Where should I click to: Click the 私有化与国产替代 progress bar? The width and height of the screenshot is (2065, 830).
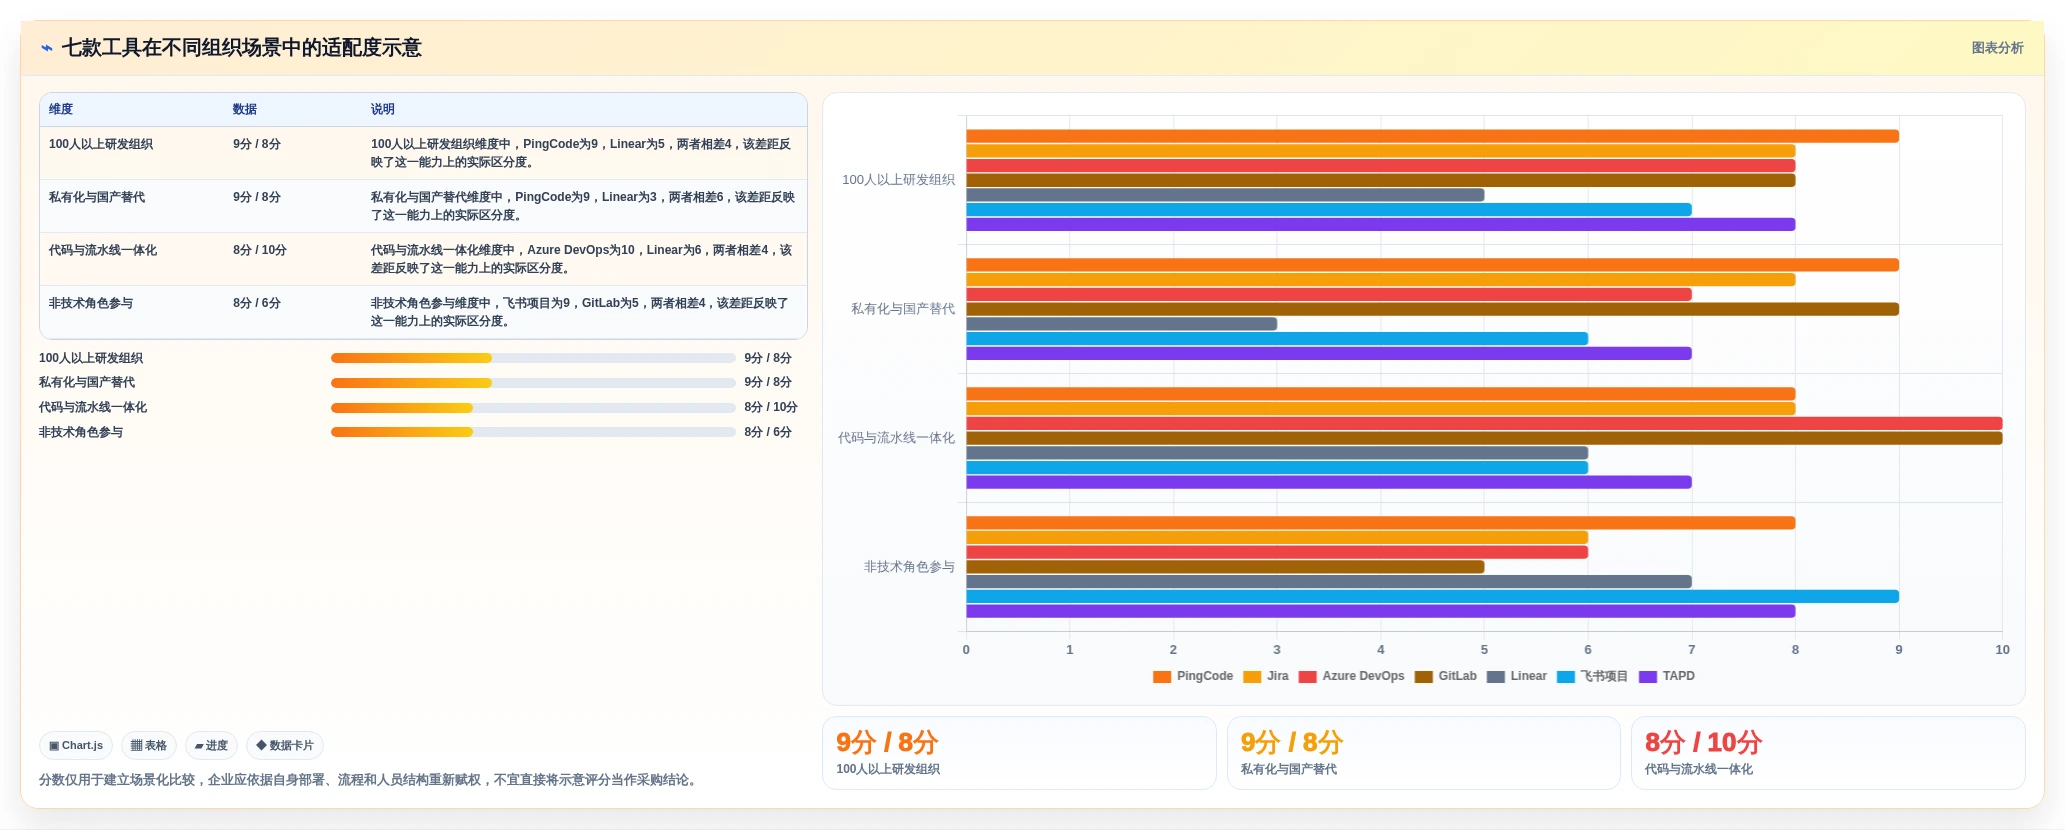point(533,383)
